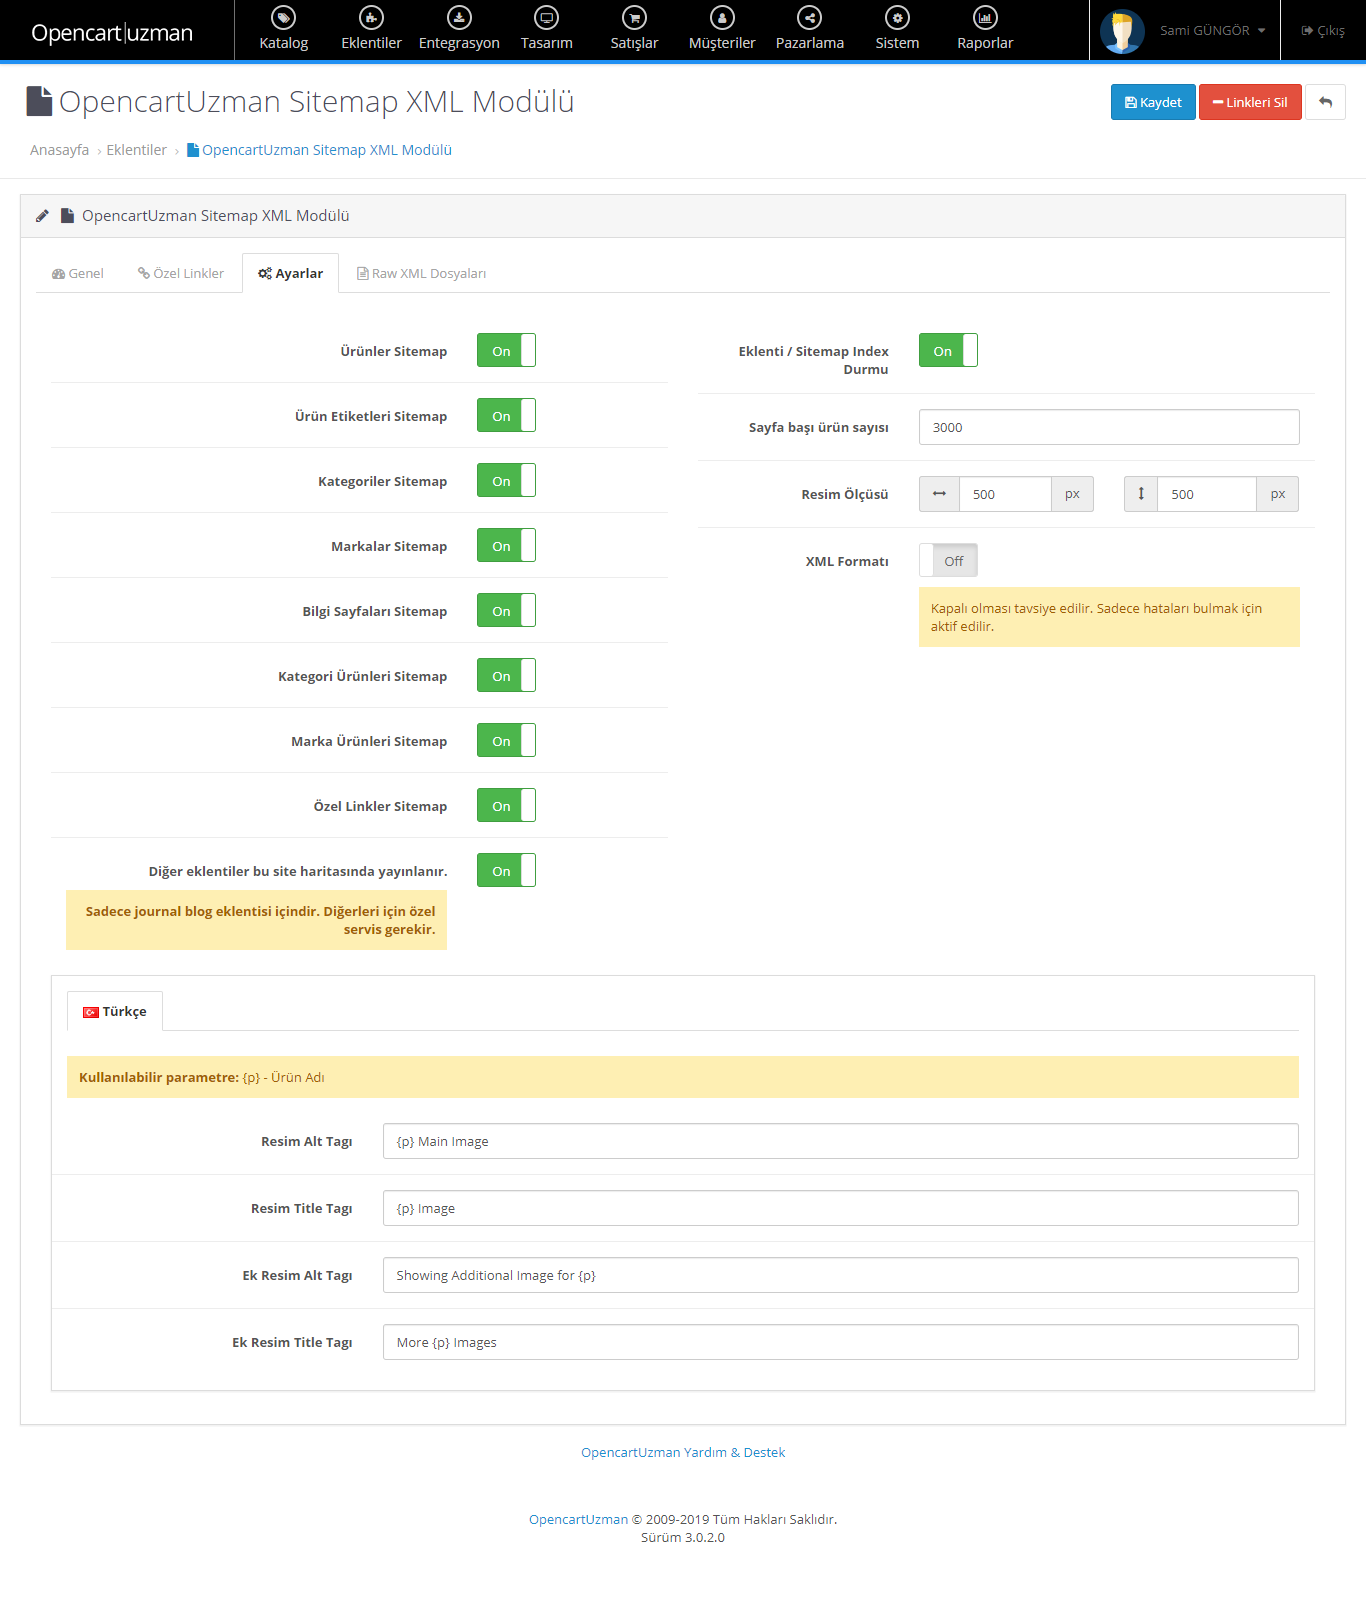Open the Tasarım monitor icon
1366x1610 pixels.
point(547,18)
